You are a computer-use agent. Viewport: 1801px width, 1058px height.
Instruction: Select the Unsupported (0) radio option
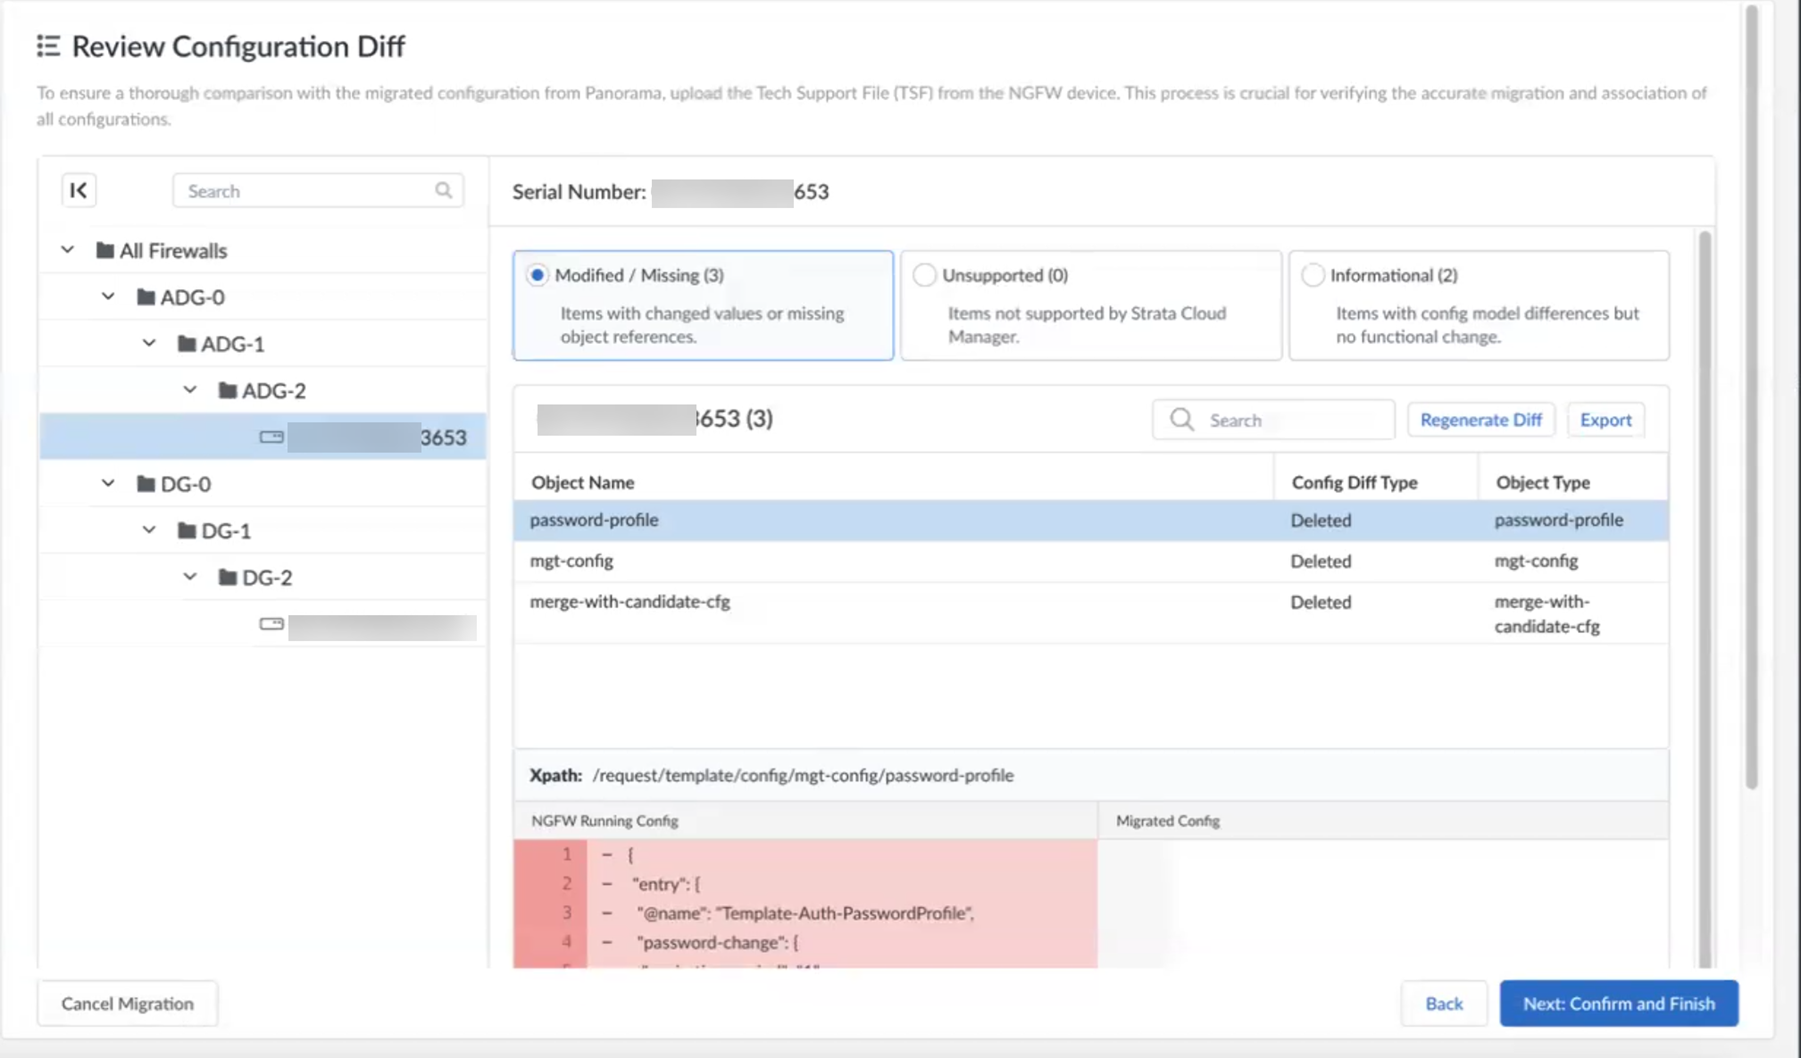[925, 275]
